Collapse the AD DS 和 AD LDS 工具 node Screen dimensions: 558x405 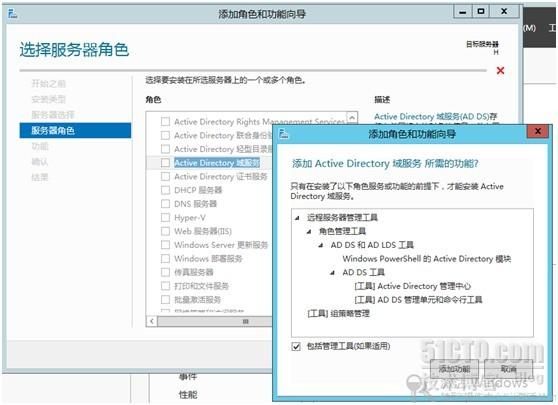click(321, 245)
